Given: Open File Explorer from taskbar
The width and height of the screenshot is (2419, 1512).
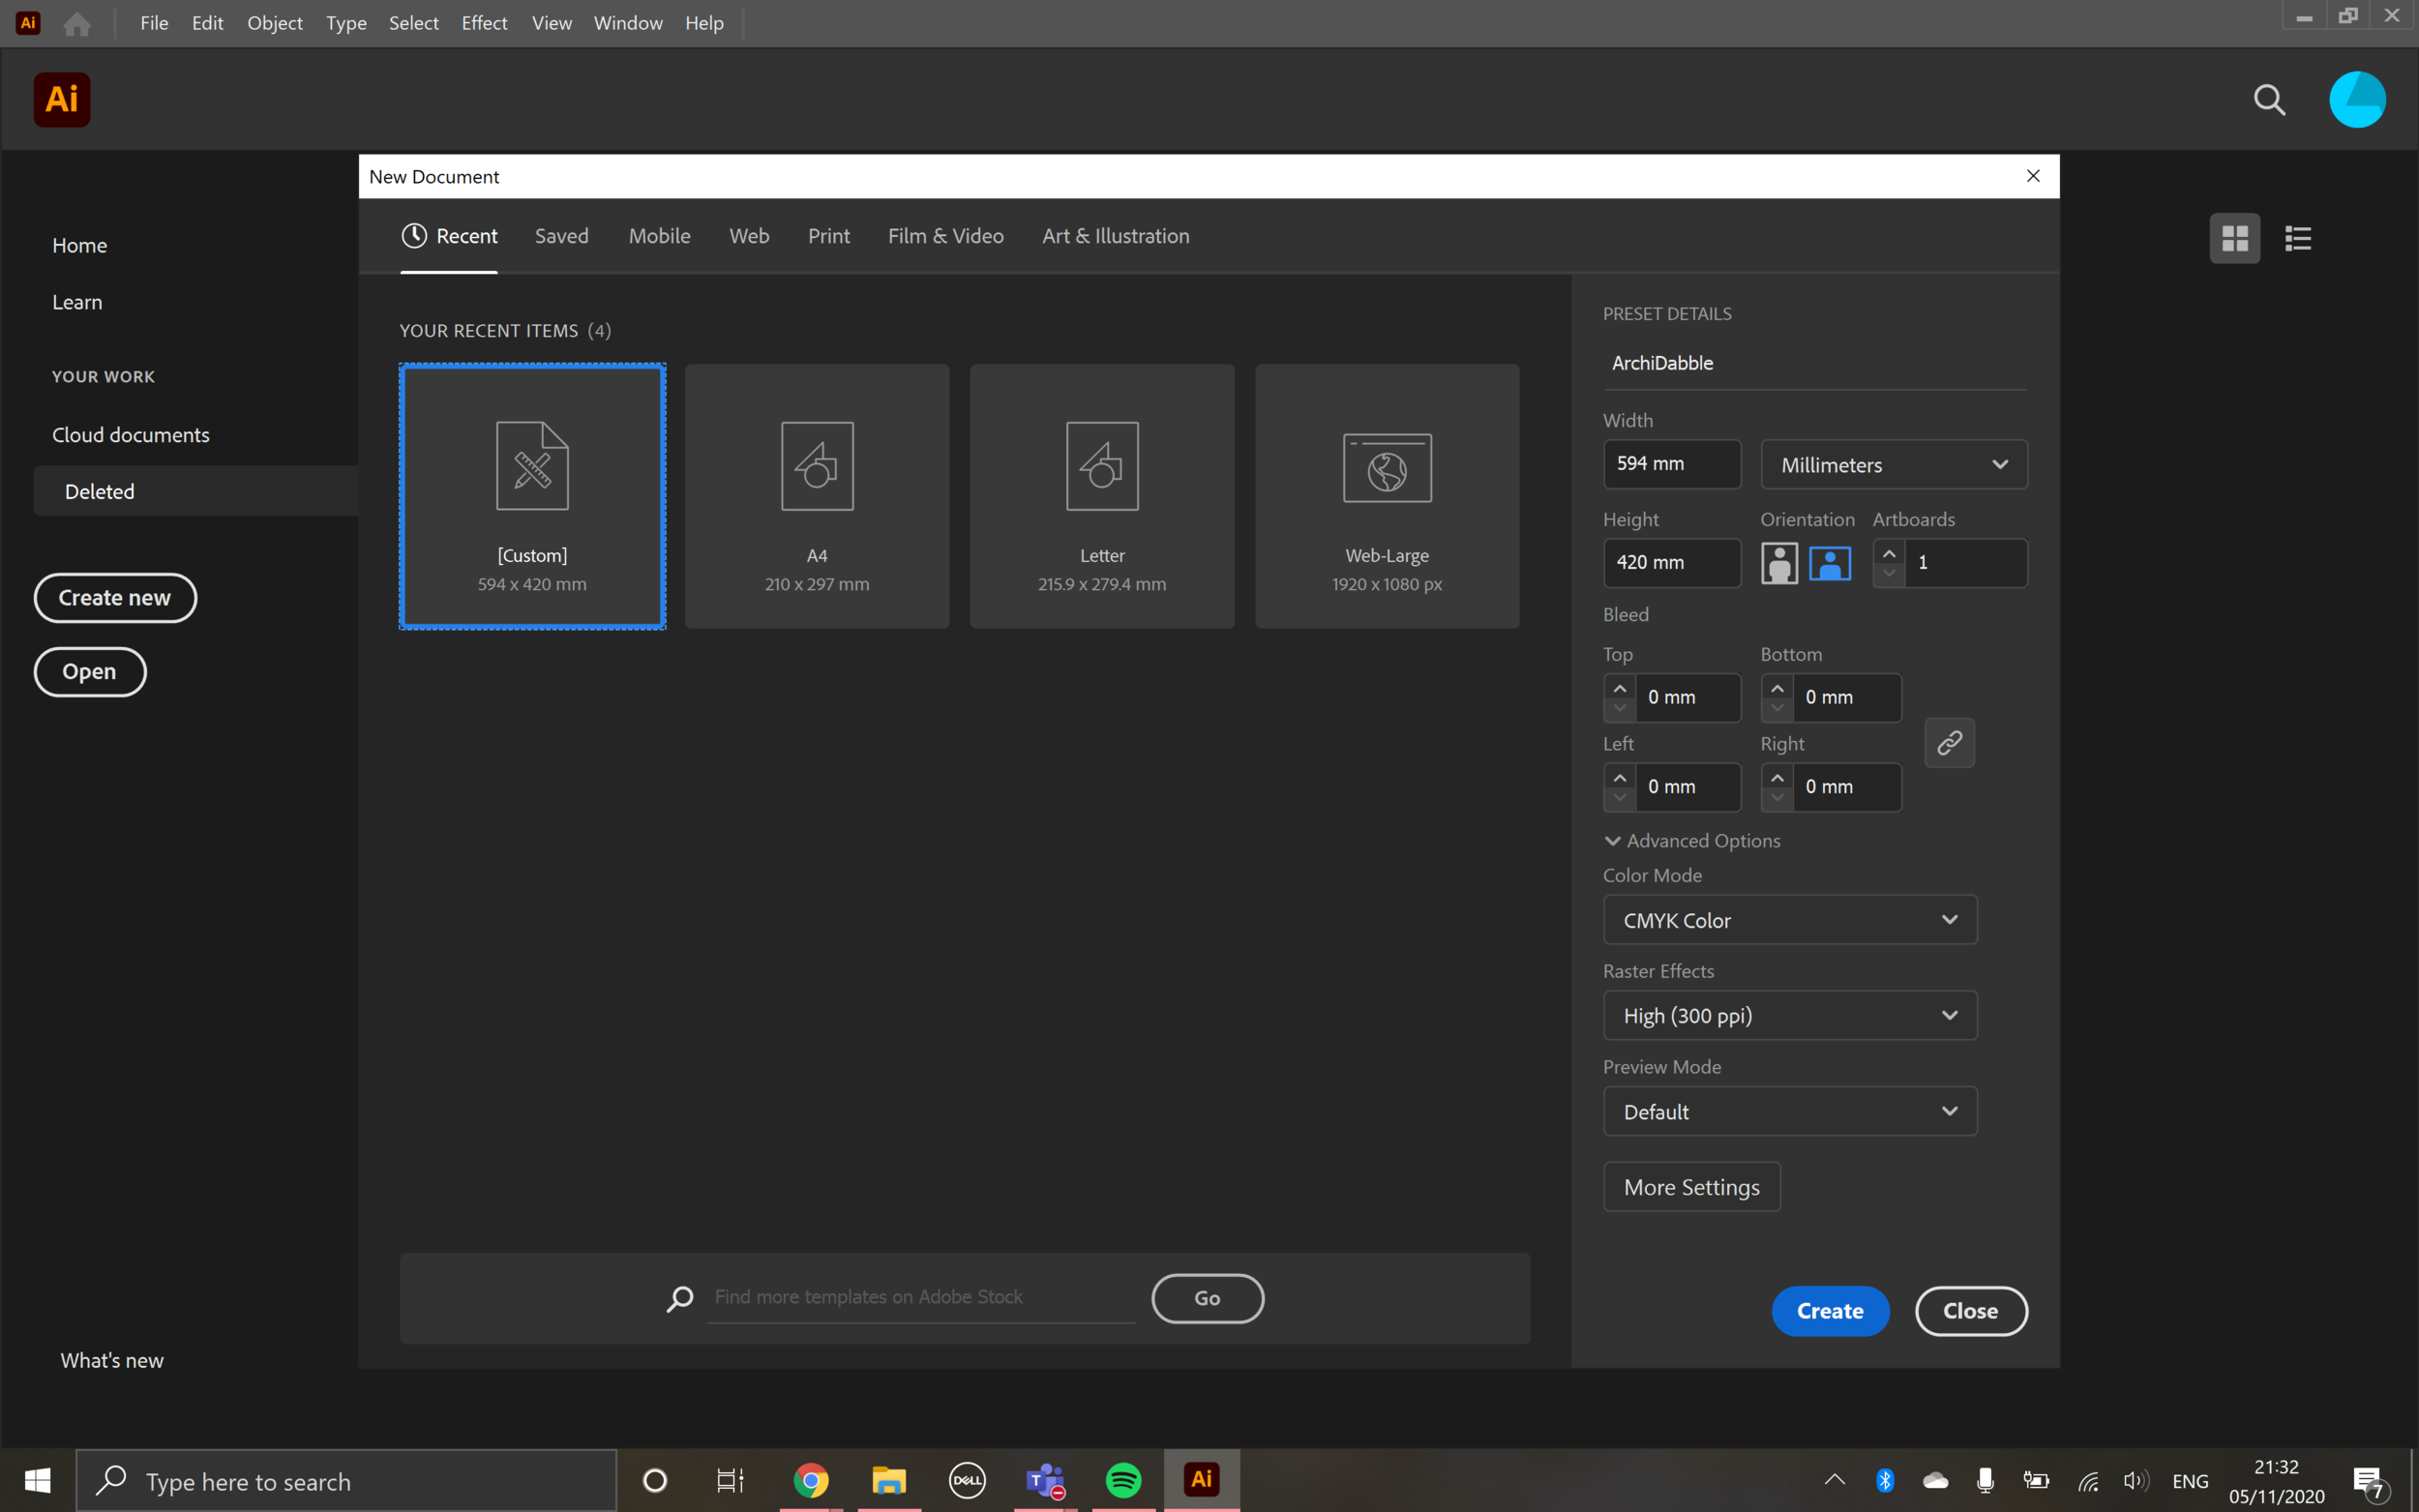Looking at the screenshot, I should (889, 1481).
